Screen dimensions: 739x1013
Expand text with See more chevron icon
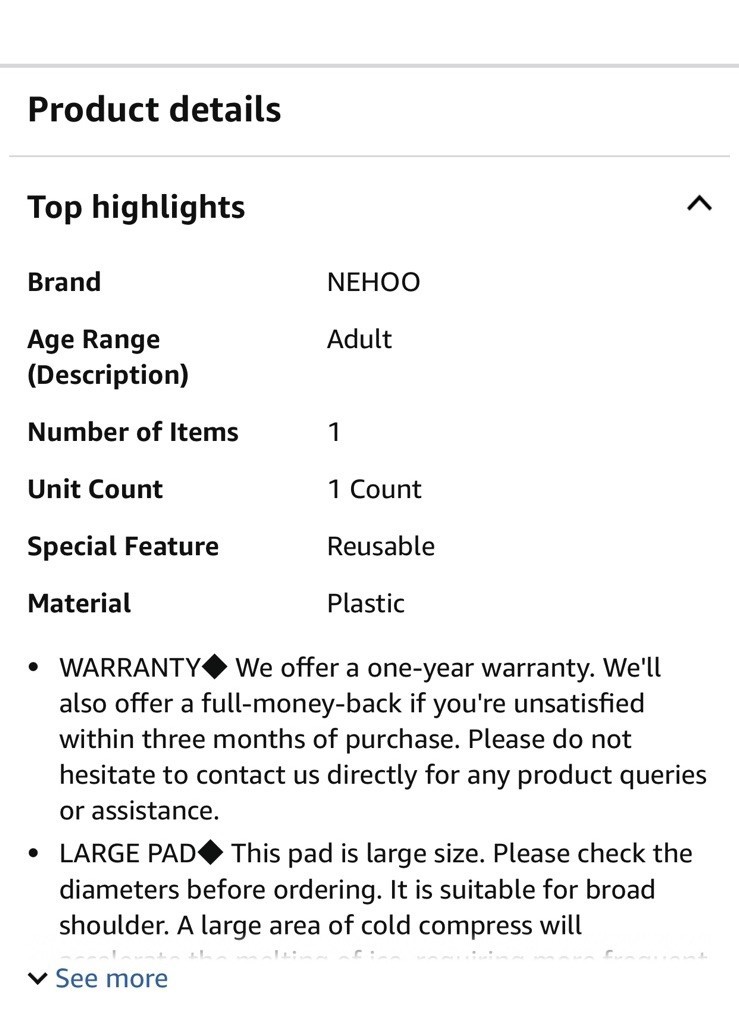[x=38, y=979]
